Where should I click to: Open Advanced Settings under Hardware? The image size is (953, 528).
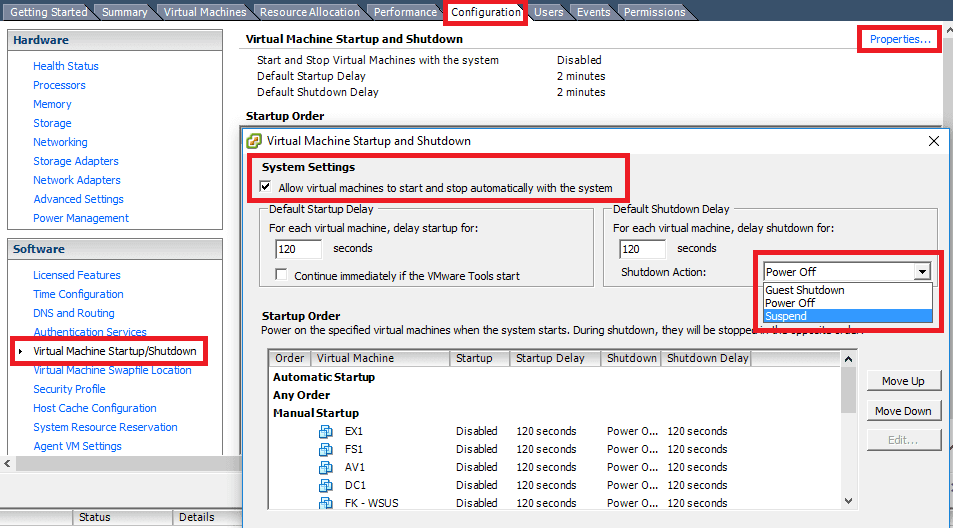pos(78,199)
